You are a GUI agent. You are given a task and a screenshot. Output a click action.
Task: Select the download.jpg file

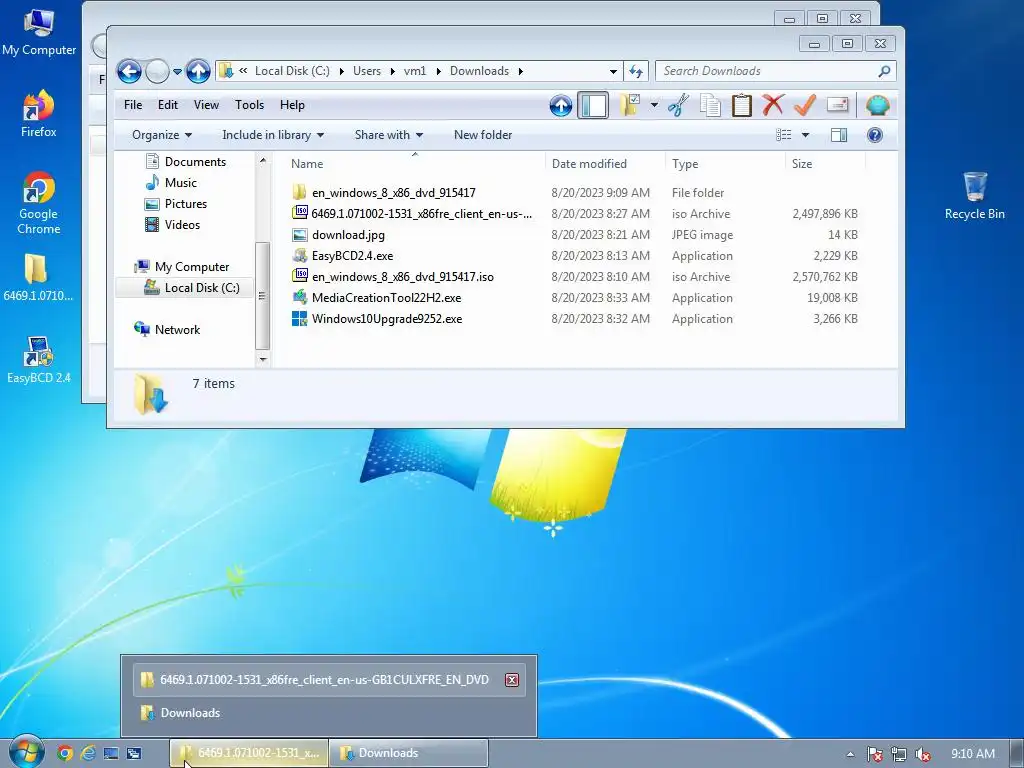[x=338, y=234]
